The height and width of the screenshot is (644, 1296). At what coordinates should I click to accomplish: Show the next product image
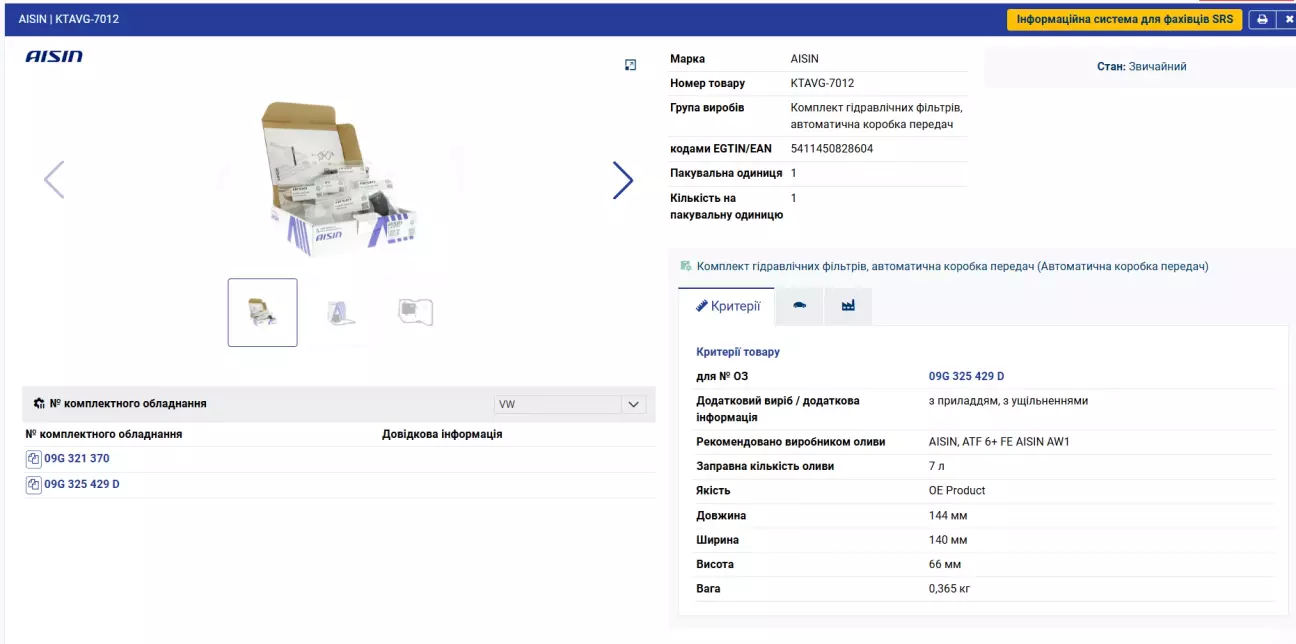coord(622,180)
